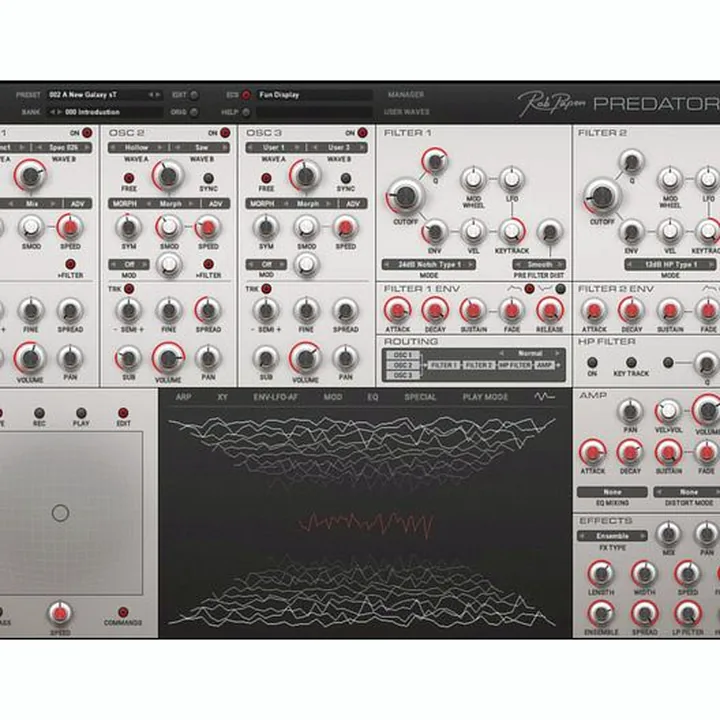Toggle the HELP LED in top bar
720x720 pixels.
pyautogui.click(x=246, y=112)
